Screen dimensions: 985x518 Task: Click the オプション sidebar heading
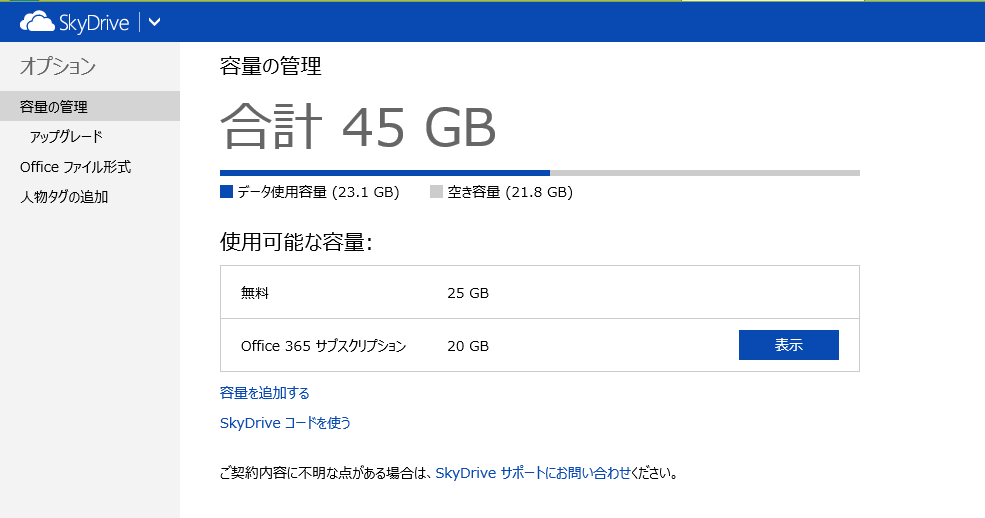coord(58,67)
